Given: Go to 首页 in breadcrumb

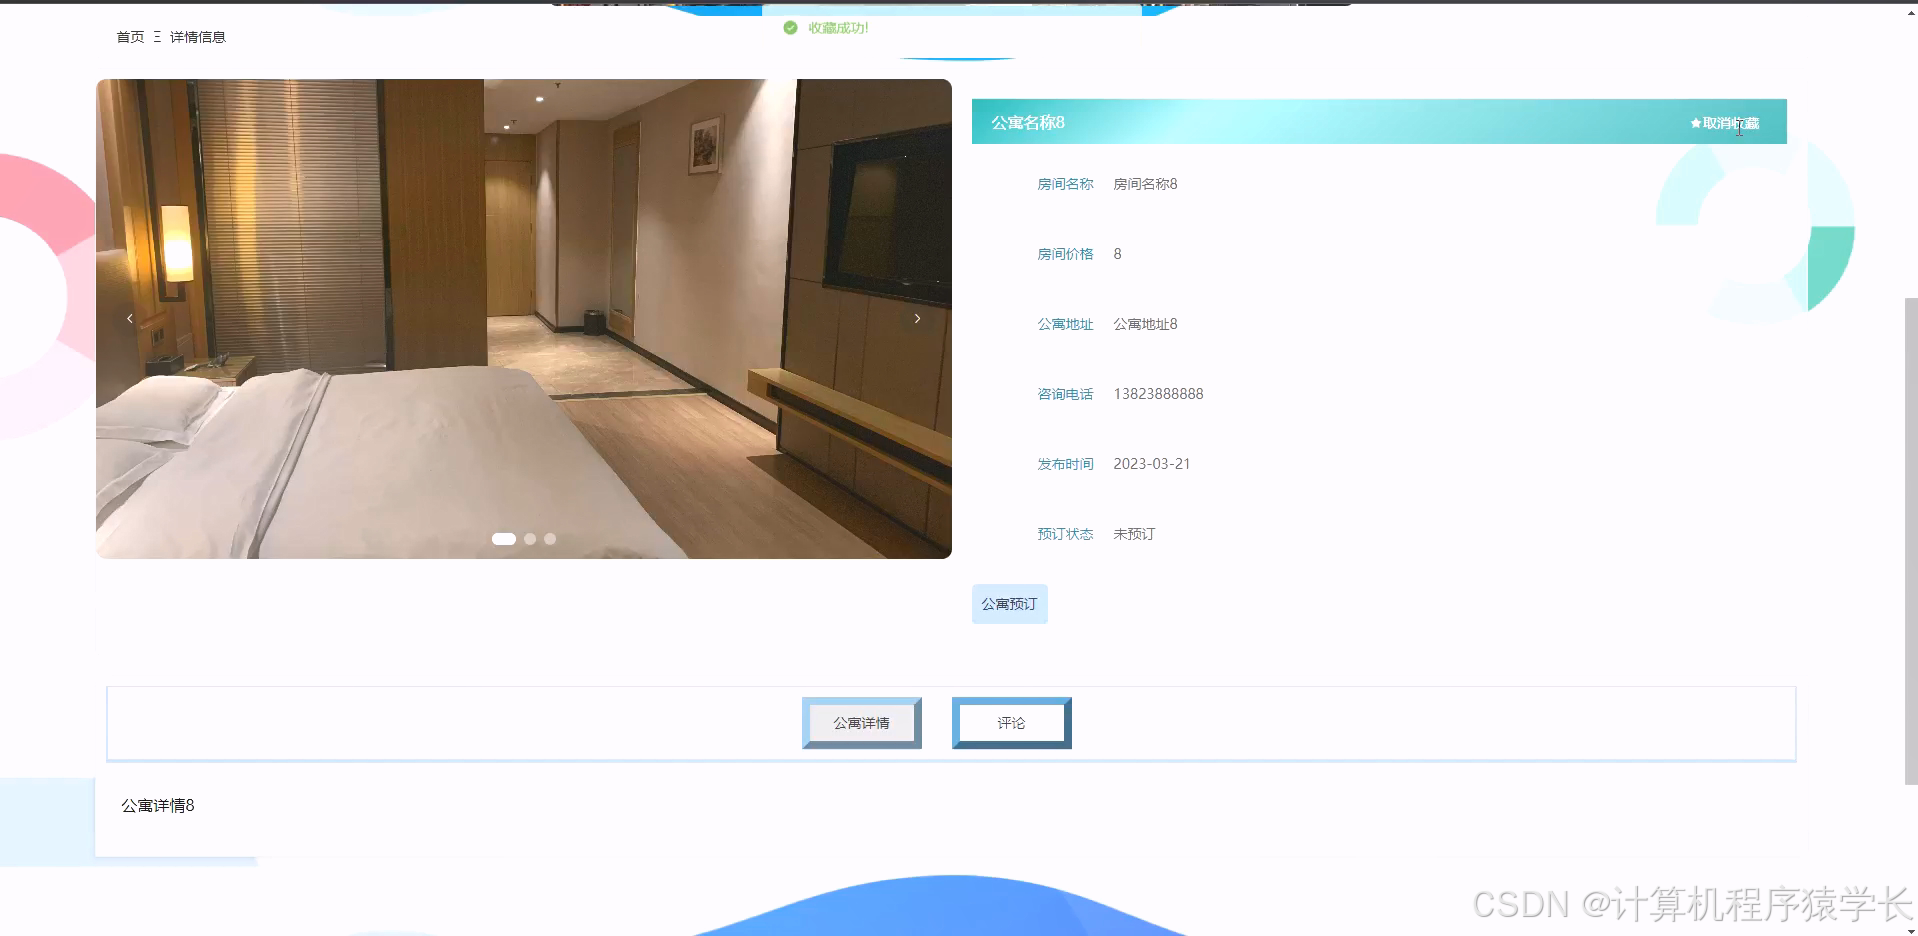Looking at the screenshot, I should pyautogui.click(x=130, y=37).
